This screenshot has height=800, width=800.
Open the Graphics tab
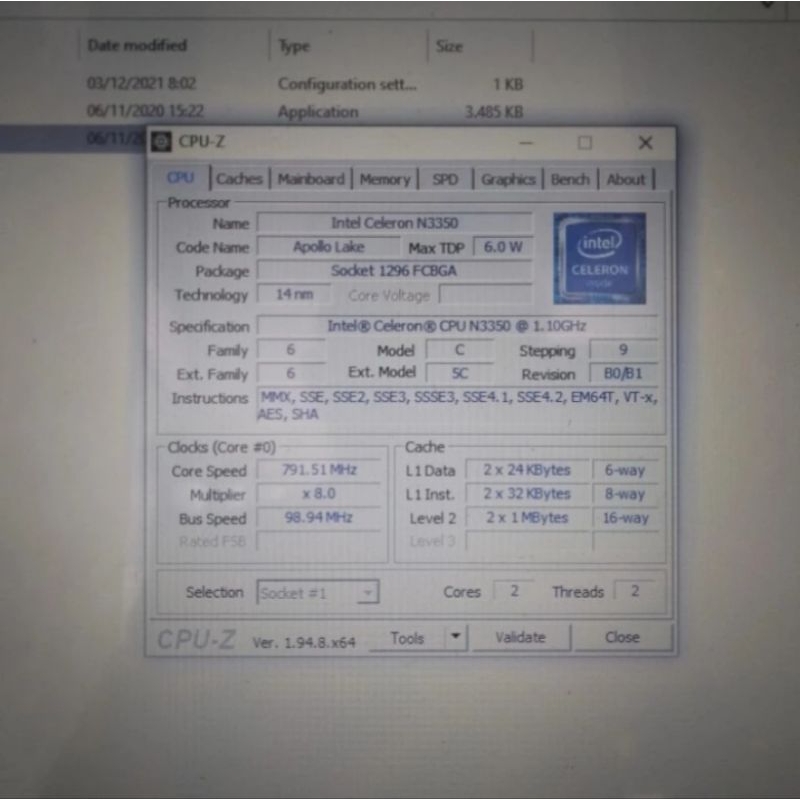coord(508,179)
